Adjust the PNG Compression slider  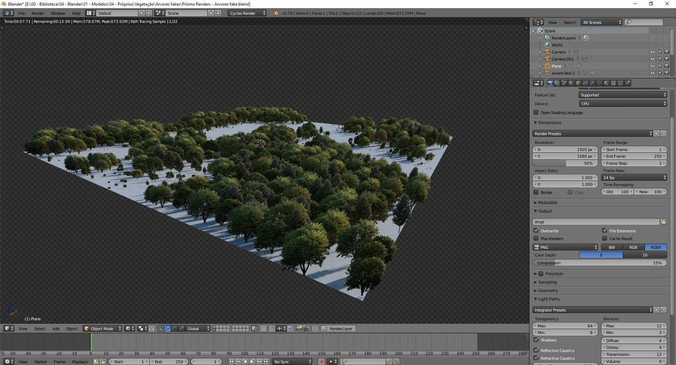pyautogui.click(x=600, y=263)
